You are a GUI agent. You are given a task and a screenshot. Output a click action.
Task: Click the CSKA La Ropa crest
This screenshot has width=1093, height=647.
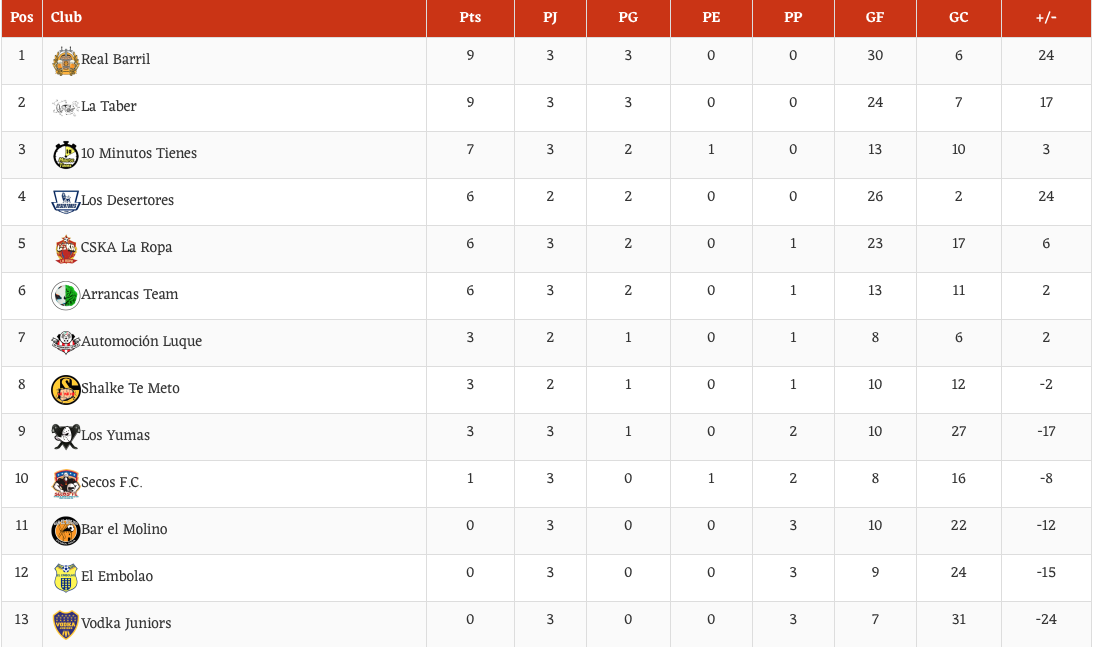tap(66, 248)
